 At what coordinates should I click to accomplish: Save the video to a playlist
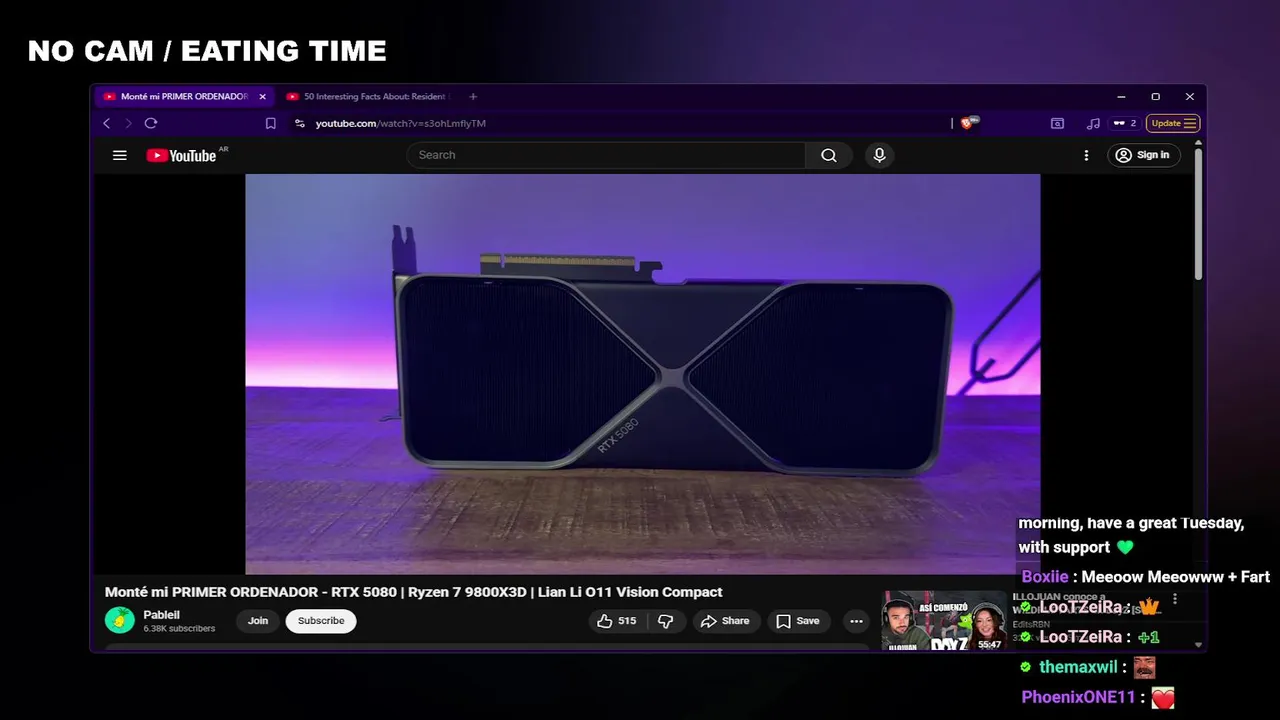pos(798,621)
